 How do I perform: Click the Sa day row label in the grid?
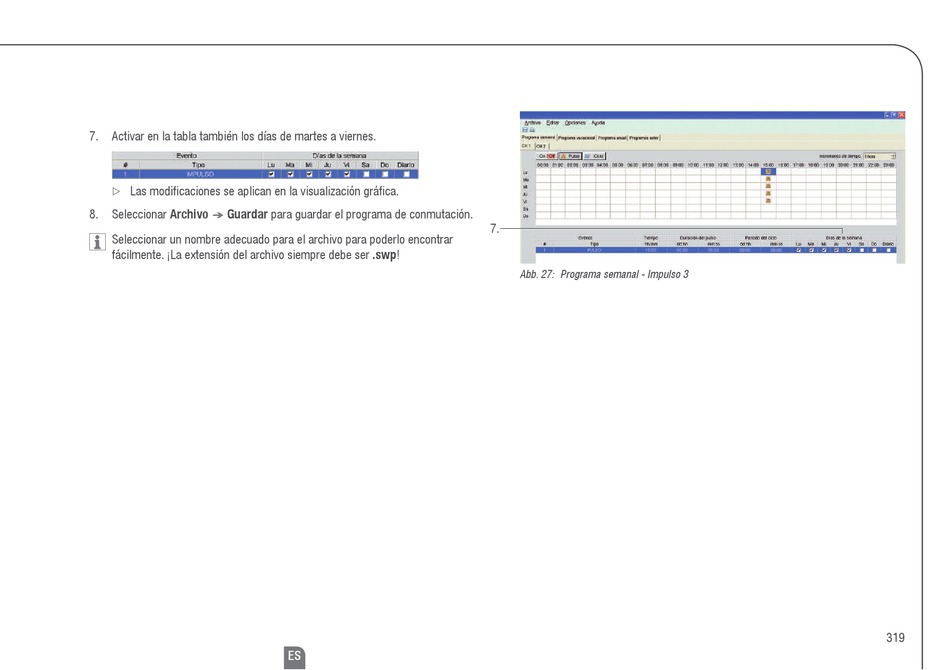click(x=525, y=209)
